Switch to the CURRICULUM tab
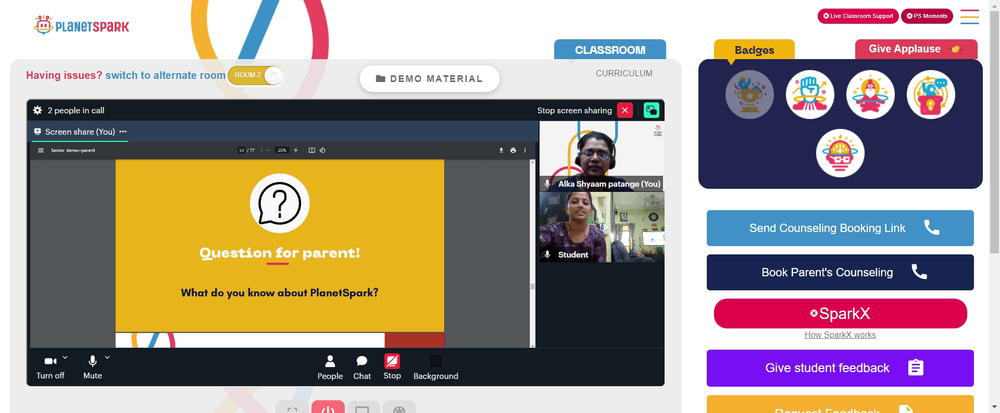This screenshot has height=413, width=1000. (x=624, y=73)
